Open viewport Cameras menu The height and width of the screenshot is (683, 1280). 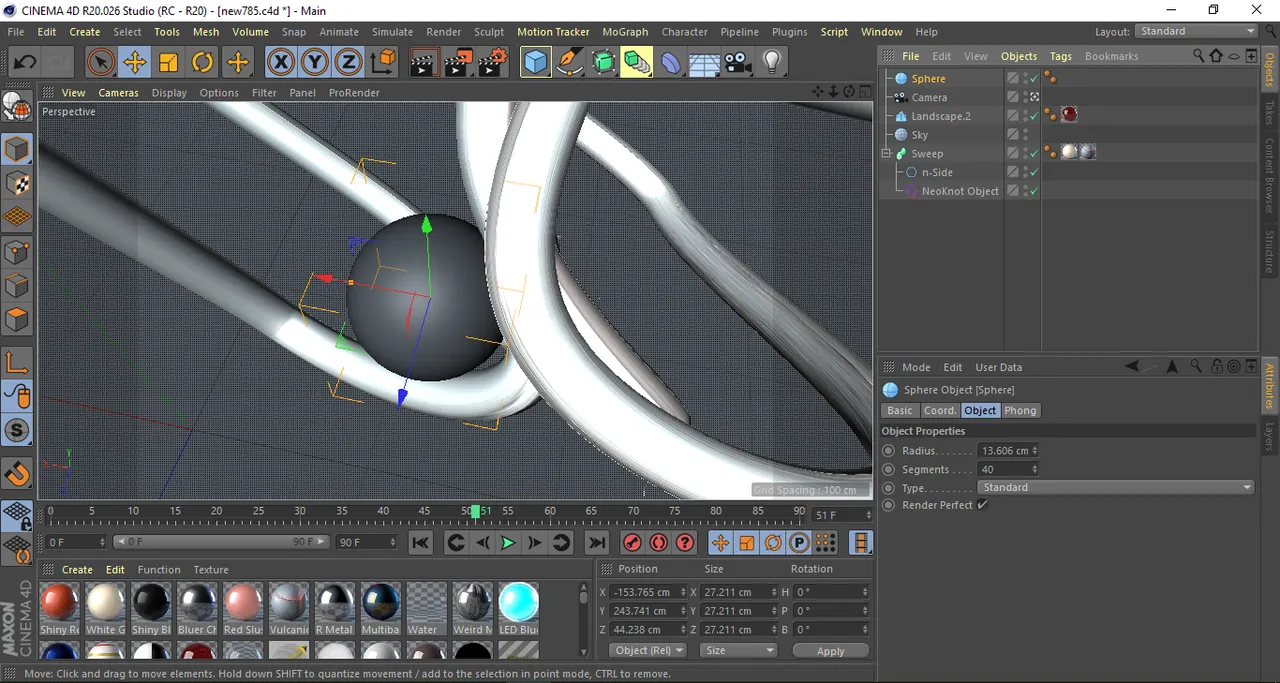click(118, 92)
